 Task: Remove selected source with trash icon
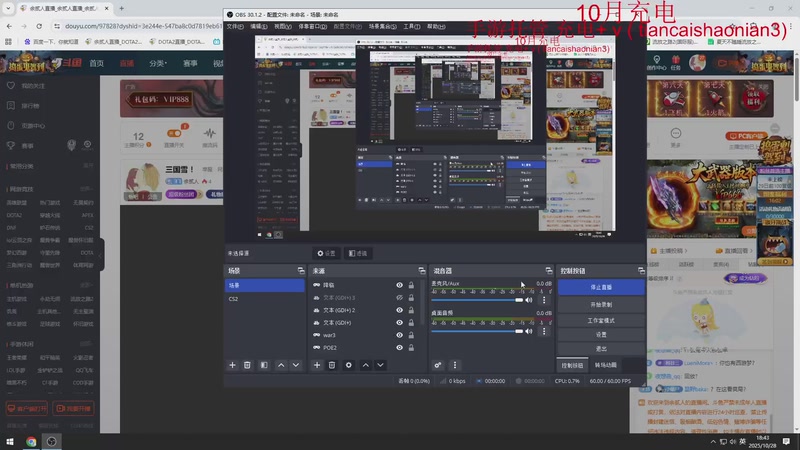pyautogui.click(x=332, y=365)
